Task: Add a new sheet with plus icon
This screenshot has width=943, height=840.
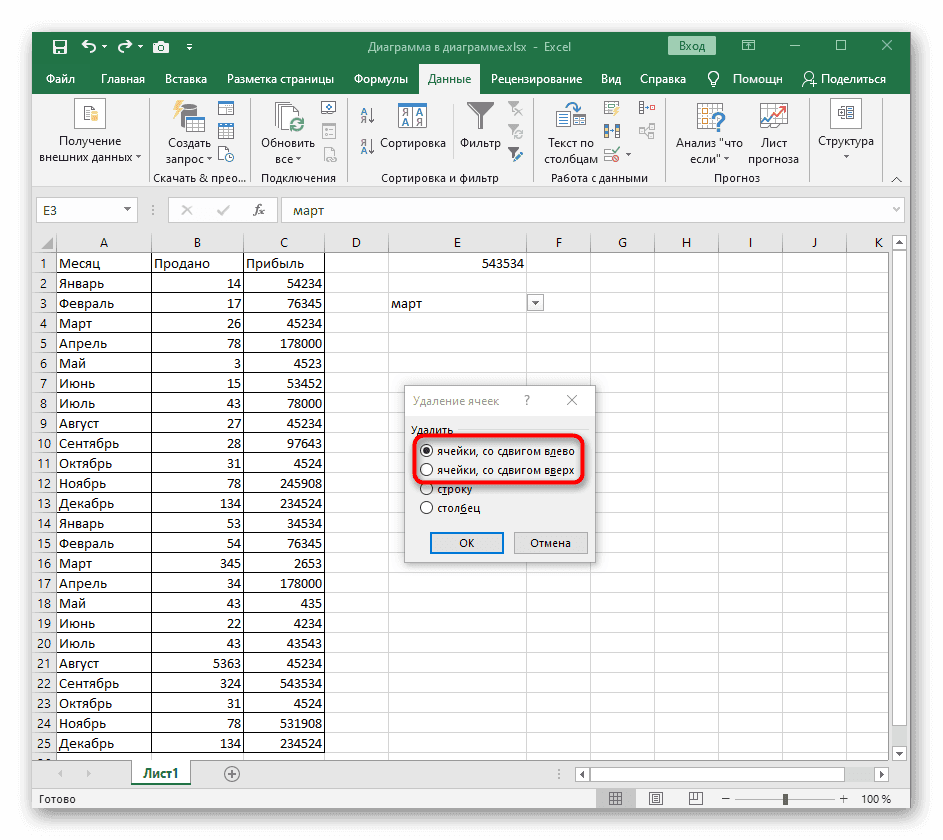Action: (232, 773)
